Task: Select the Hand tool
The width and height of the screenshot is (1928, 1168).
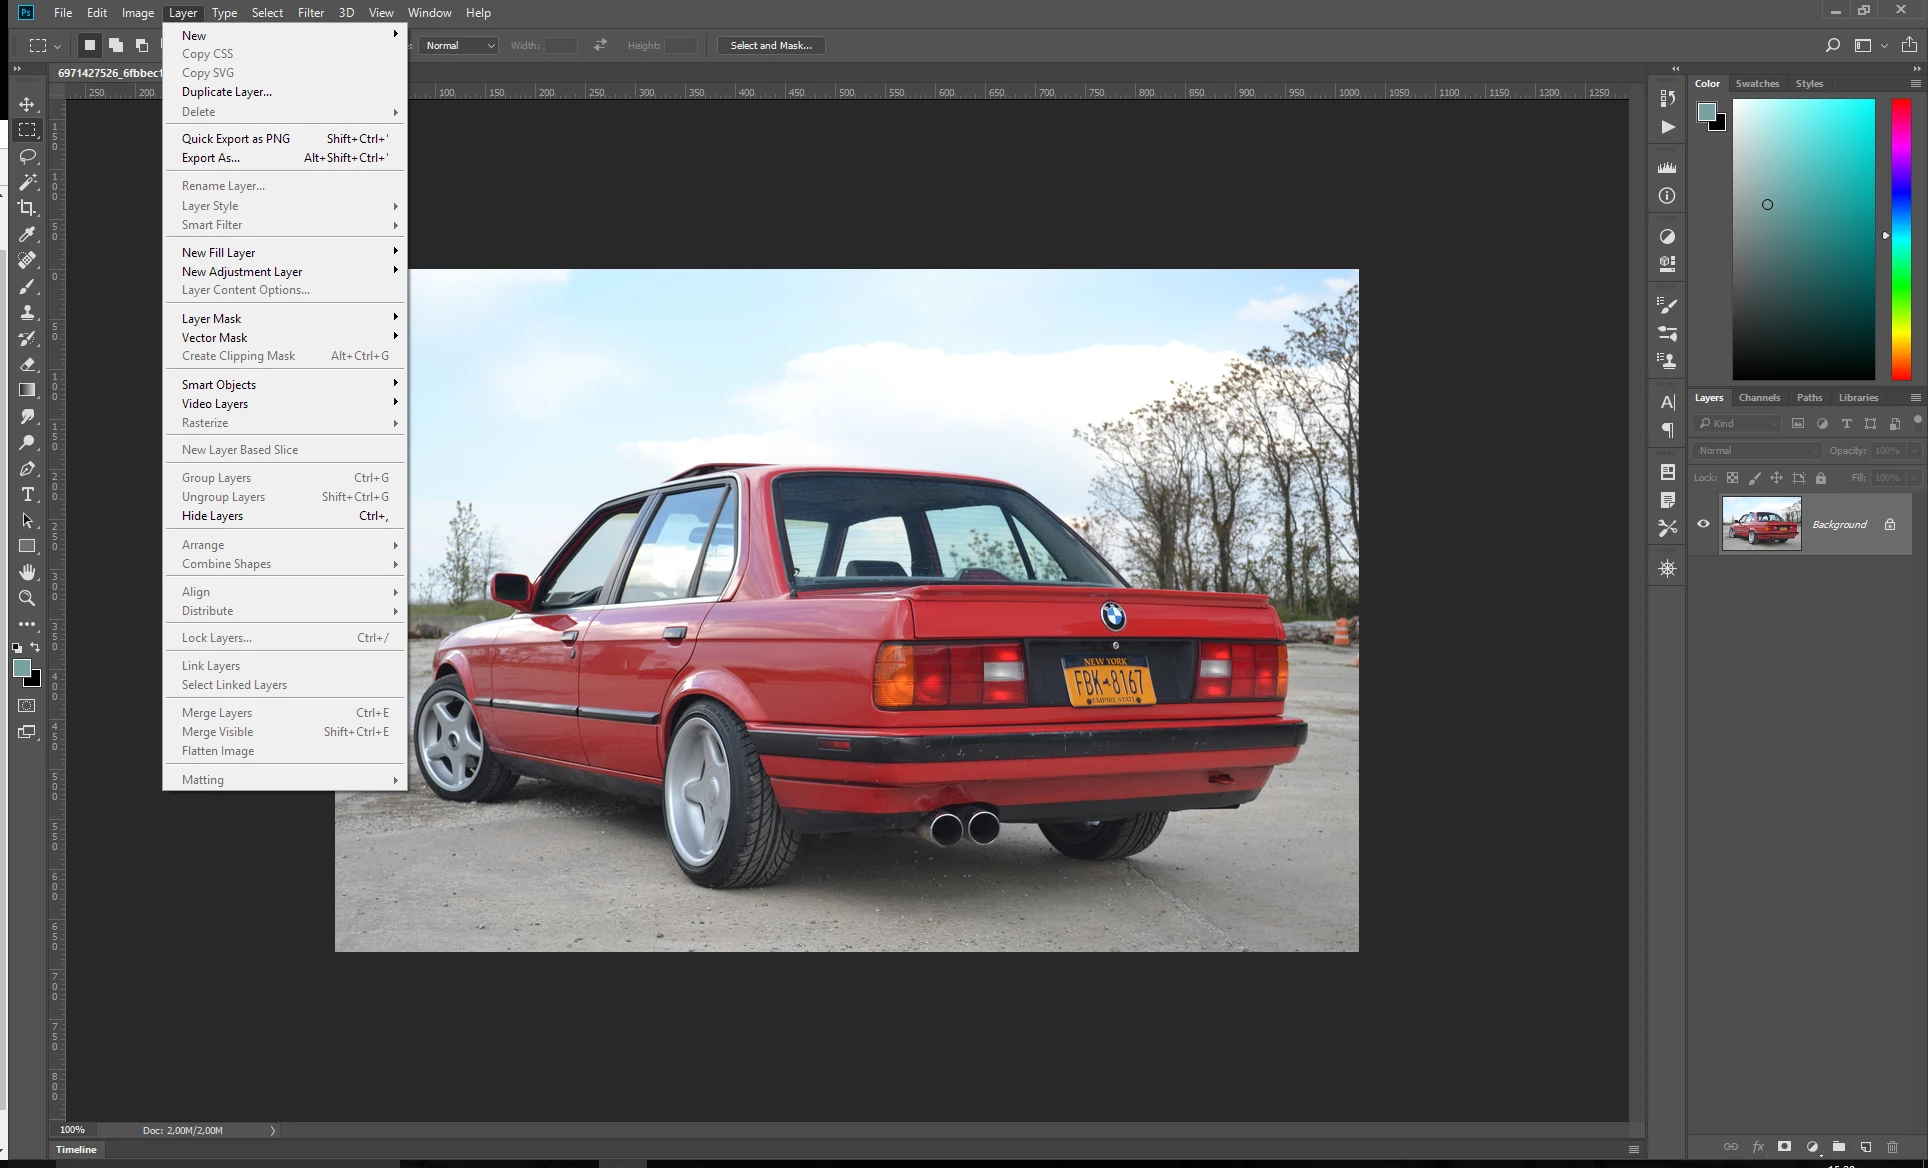Action: coord(27,572)
